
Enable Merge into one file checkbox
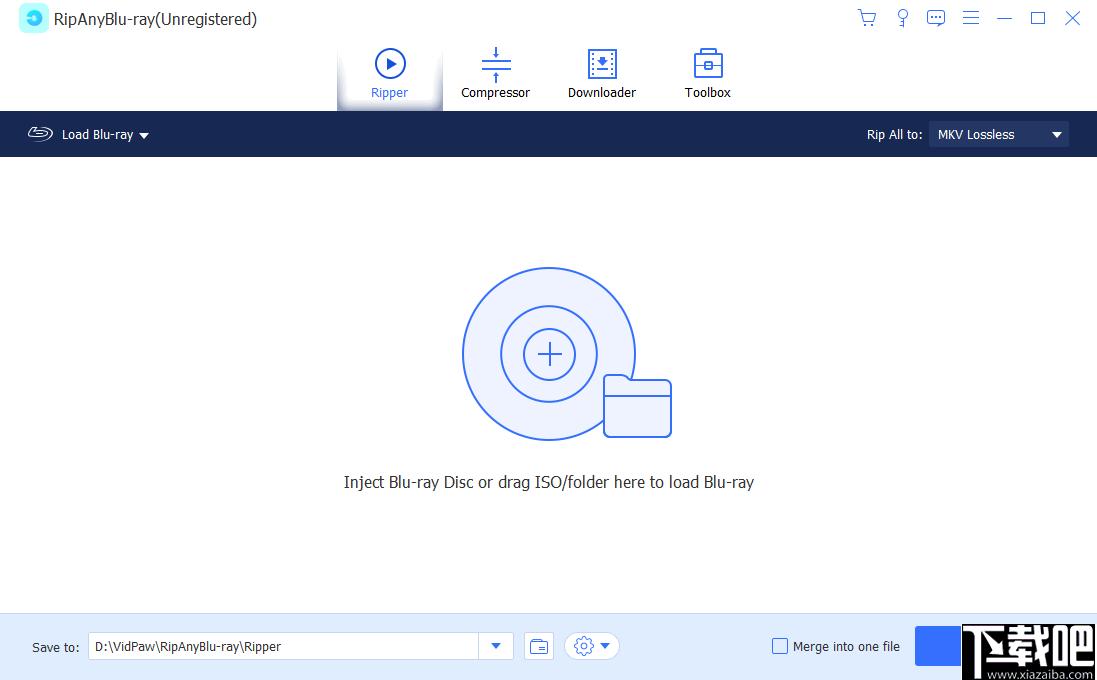point(779,646)
